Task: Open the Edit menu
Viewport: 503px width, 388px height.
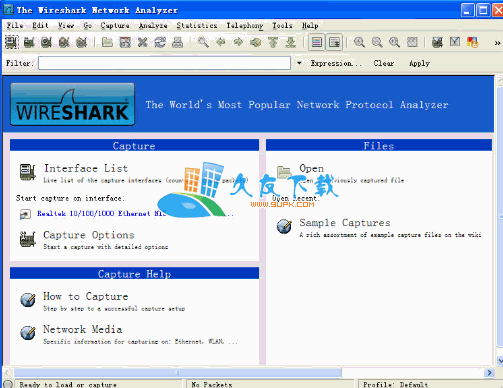Action: [x=40, y=25]
